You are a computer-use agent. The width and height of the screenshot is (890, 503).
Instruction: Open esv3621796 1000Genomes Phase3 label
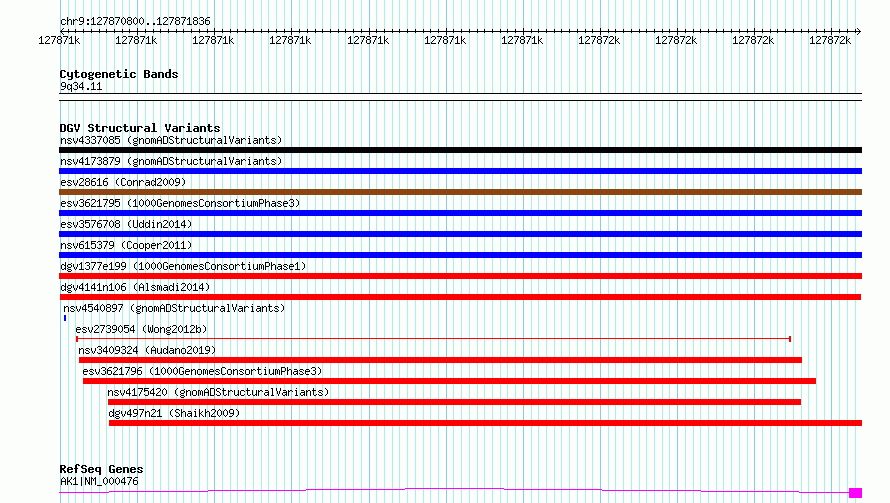[x=202, y=371]
